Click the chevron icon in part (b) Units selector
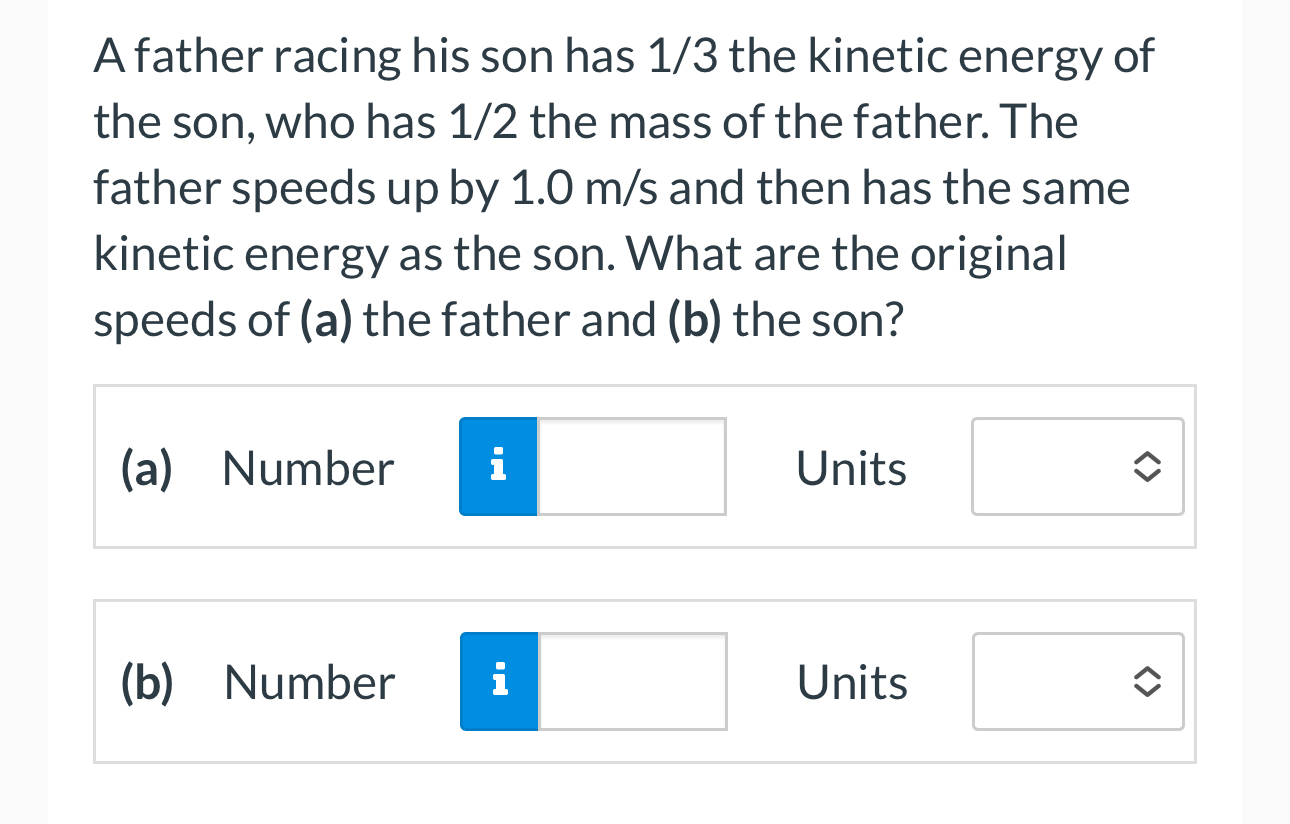Screen dimensions: 1290x824 tap(1148, 681)
